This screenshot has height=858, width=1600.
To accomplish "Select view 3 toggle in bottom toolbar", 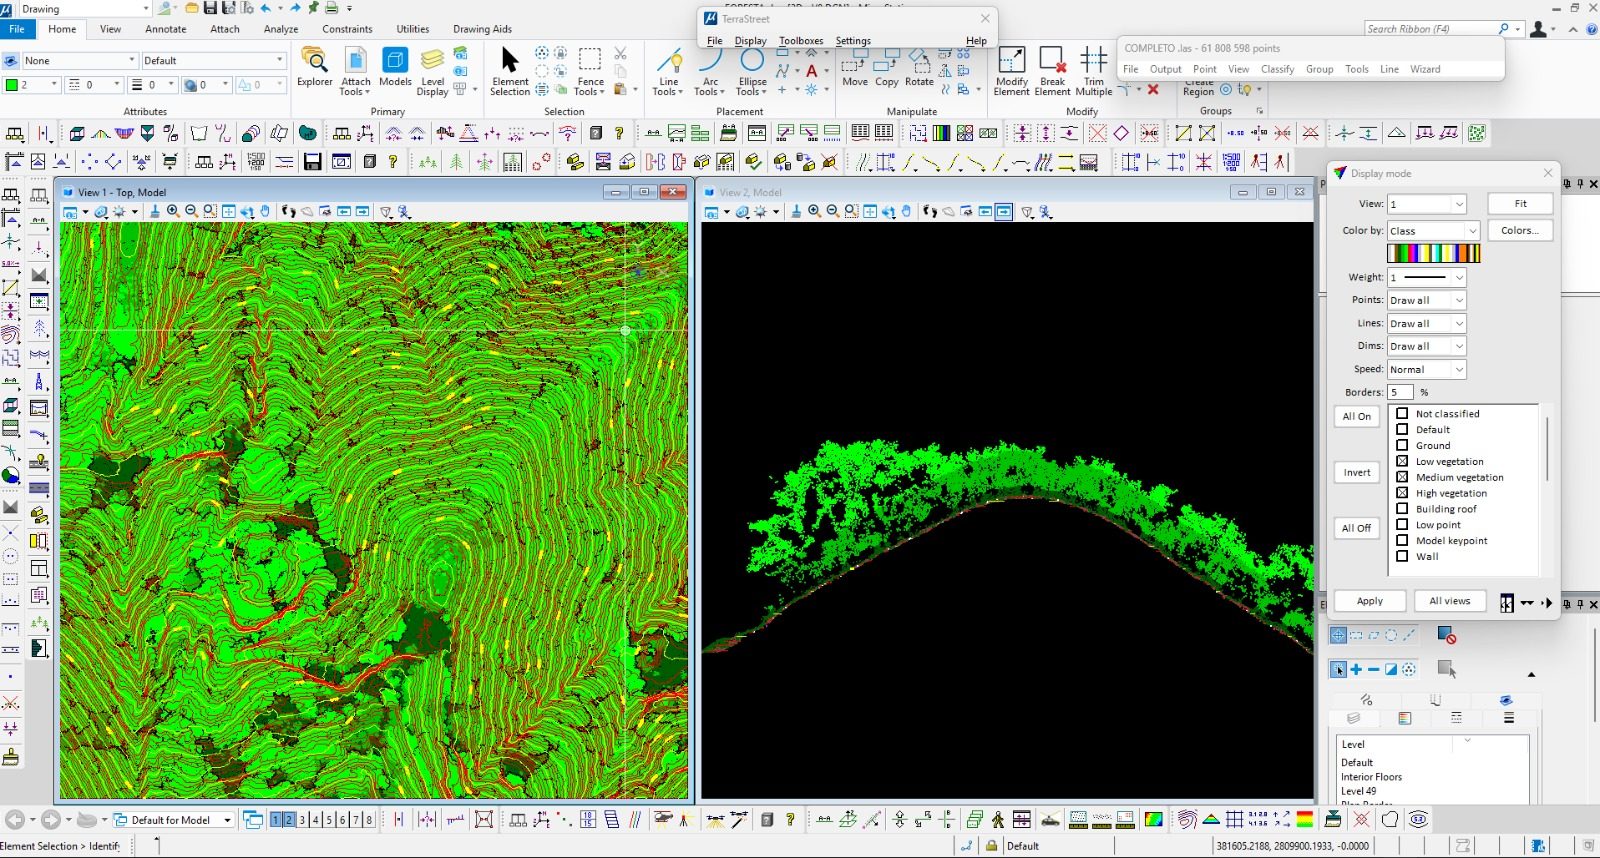I will click(x=302, y=820).
